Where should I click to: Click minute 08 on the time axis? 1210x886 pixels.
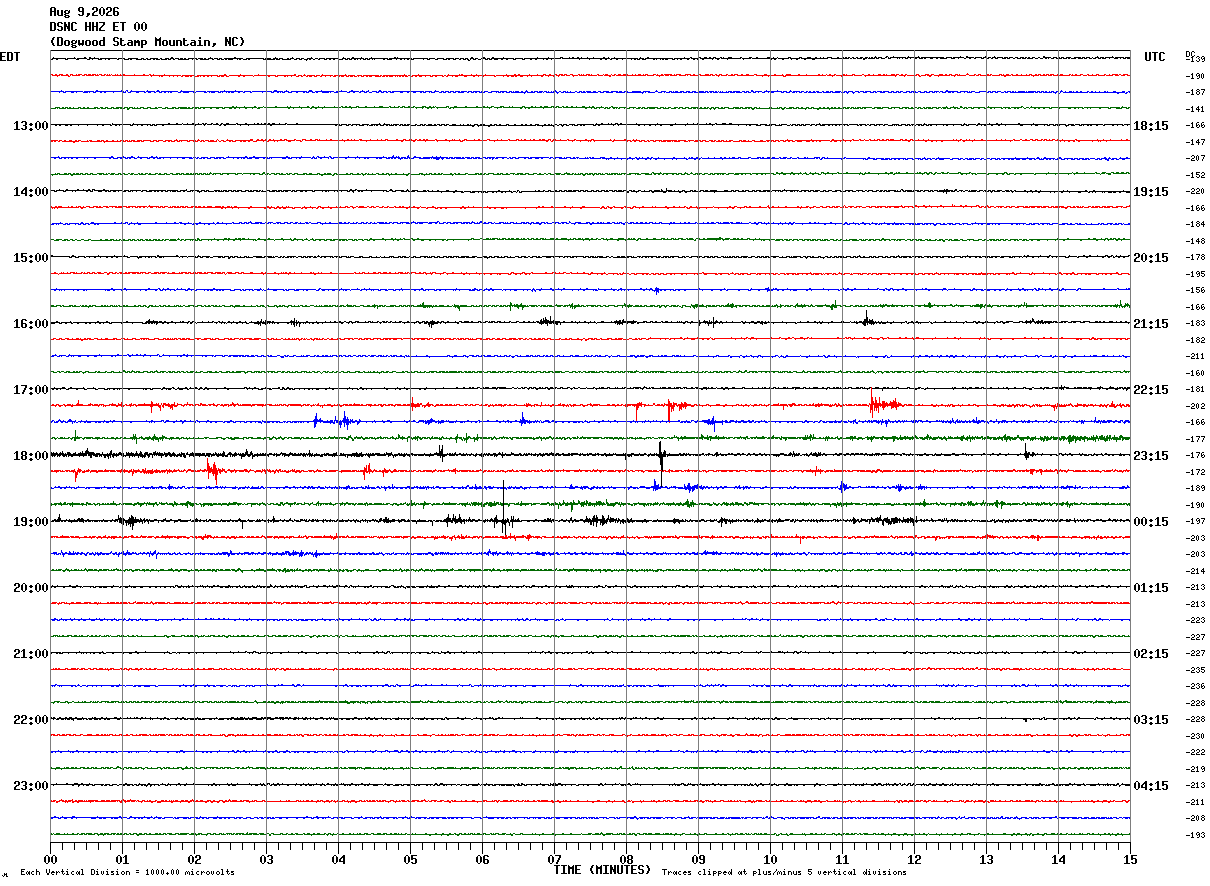(626, 859)
